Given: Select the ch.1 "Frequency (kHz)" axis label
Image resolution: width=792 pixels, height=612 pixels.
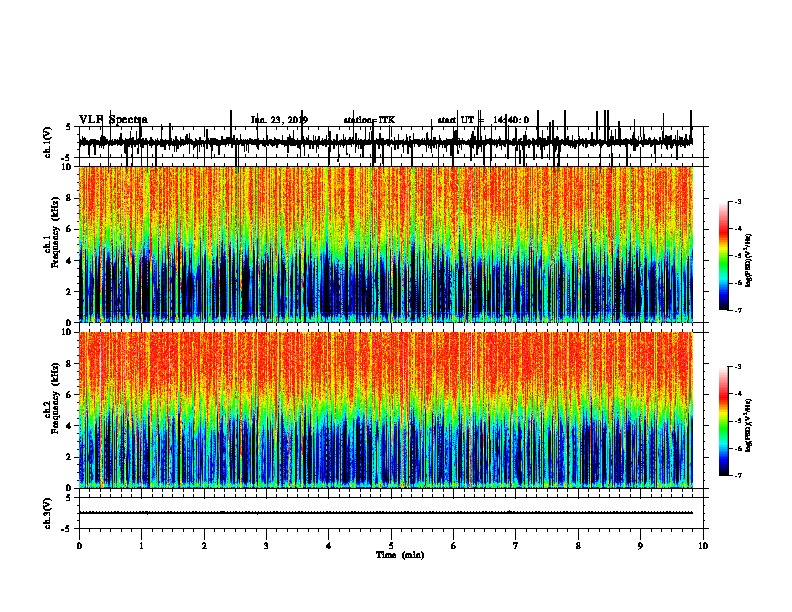Looking at the screenshot, I should (55, 233).
